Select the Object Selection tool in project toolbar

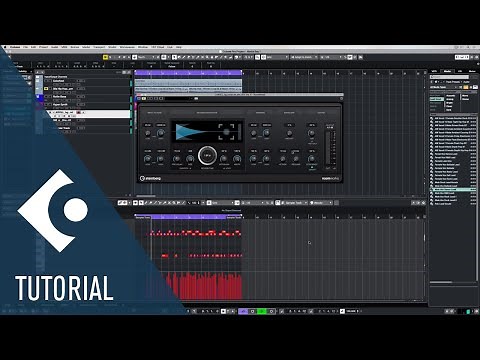(x=174, y=57)
